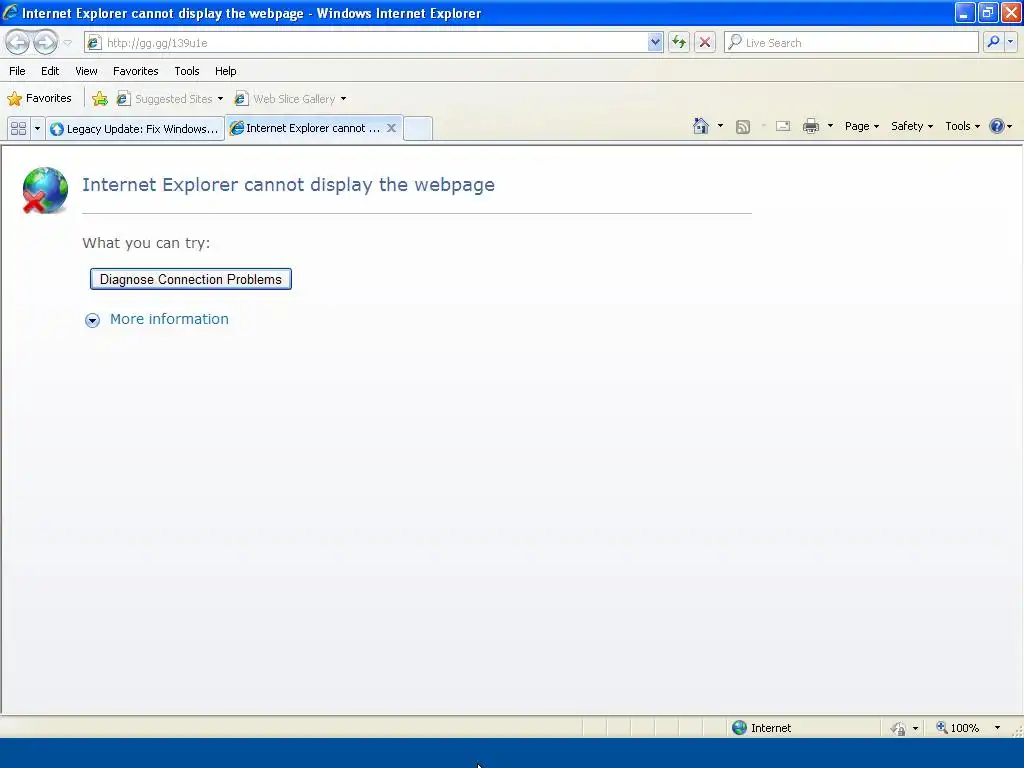
Task: Open the File menu
Action: click(17, 71)
